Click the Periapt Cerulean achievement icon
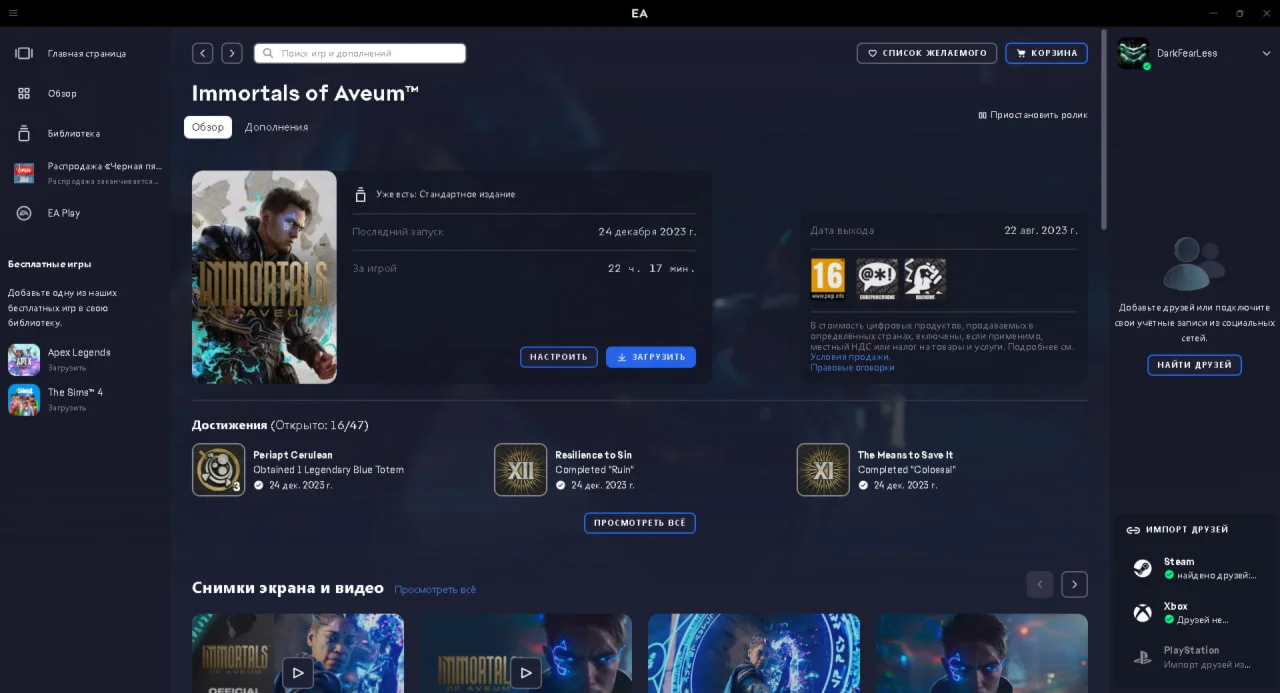This screenshot has width=1280, height=693. 218,470
